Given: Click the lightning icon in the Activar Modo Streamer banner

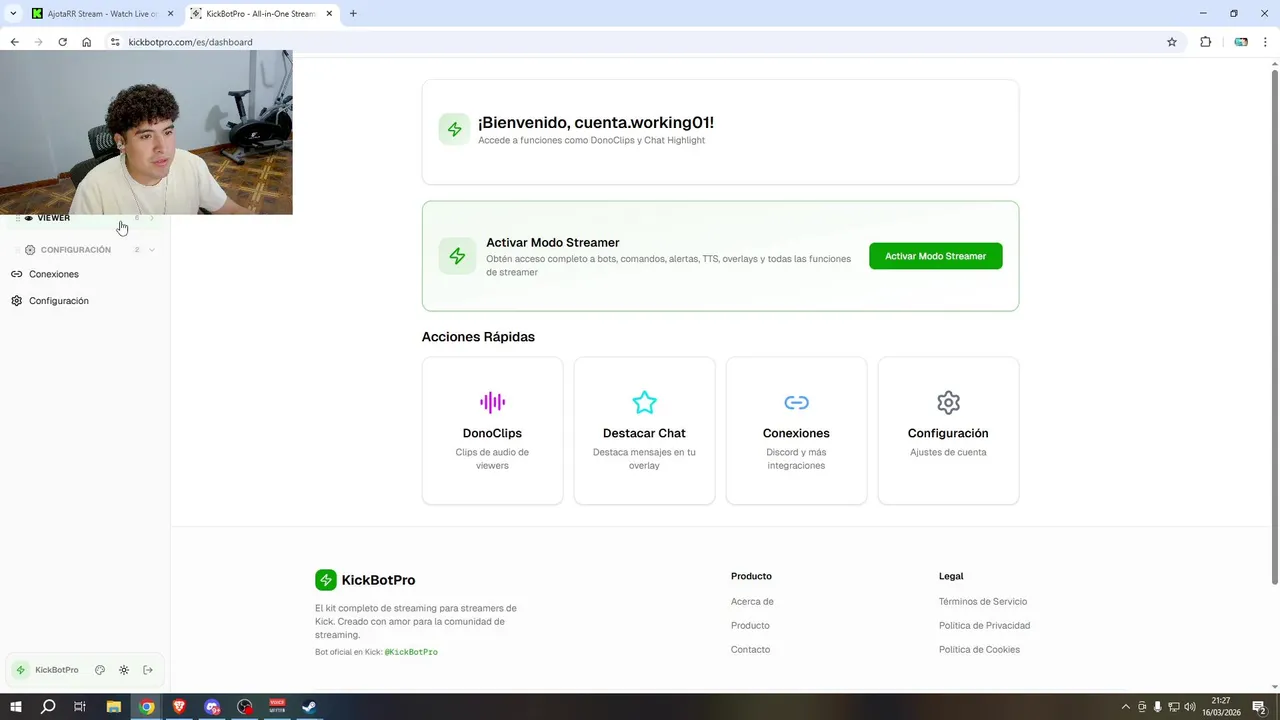Looking at the screenshot, I should click(457, 256).
